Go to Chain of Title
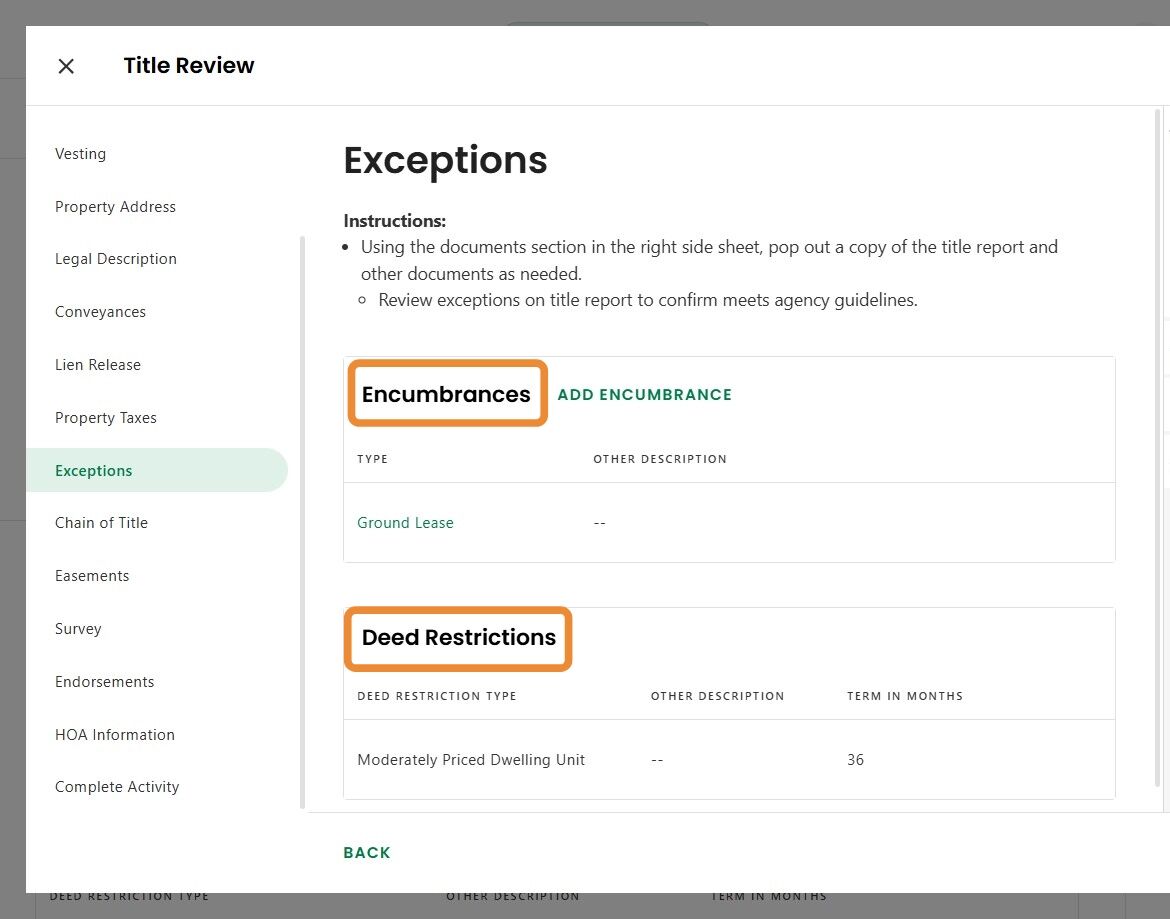This screenshot has height=919, width=1170. pyautogui.click(x=101, y=523)
